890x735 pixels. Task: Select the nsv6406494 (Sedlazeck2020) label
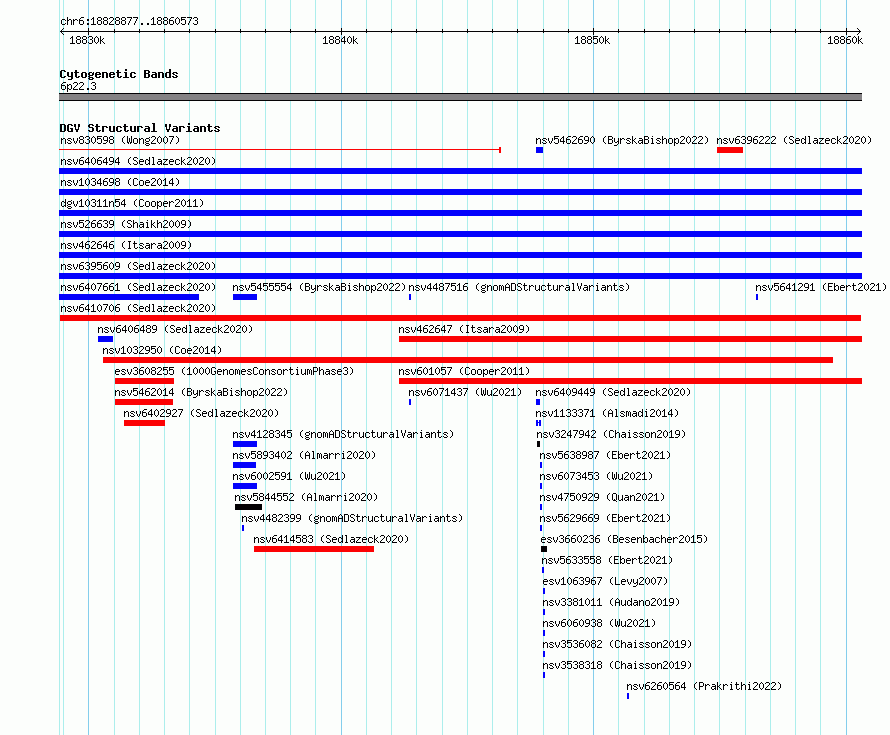[138, 161]
